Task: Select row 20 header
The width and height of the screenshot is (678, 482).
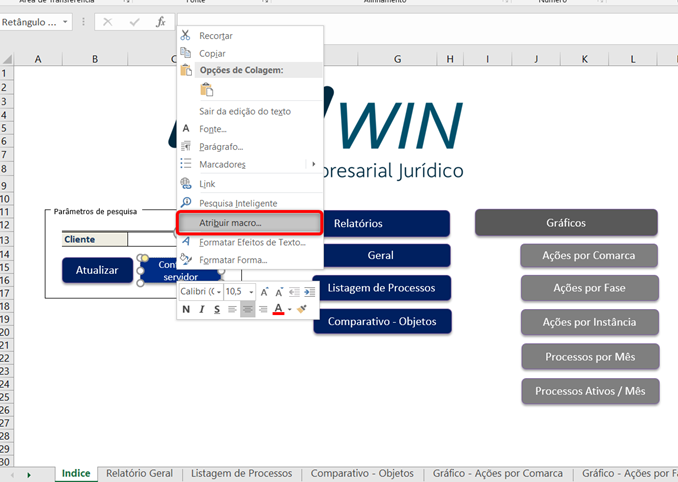Action: point(5,332)
